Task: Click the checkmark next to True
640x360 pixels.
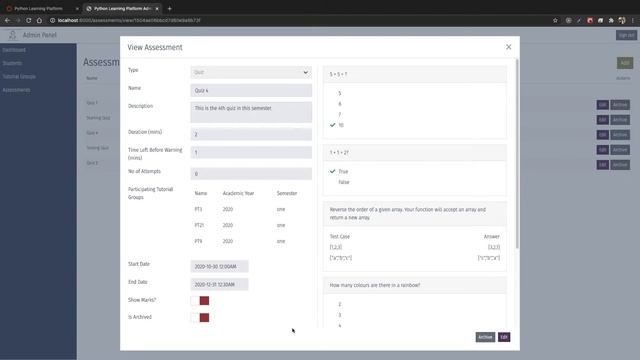Action: tap(332, 171)
